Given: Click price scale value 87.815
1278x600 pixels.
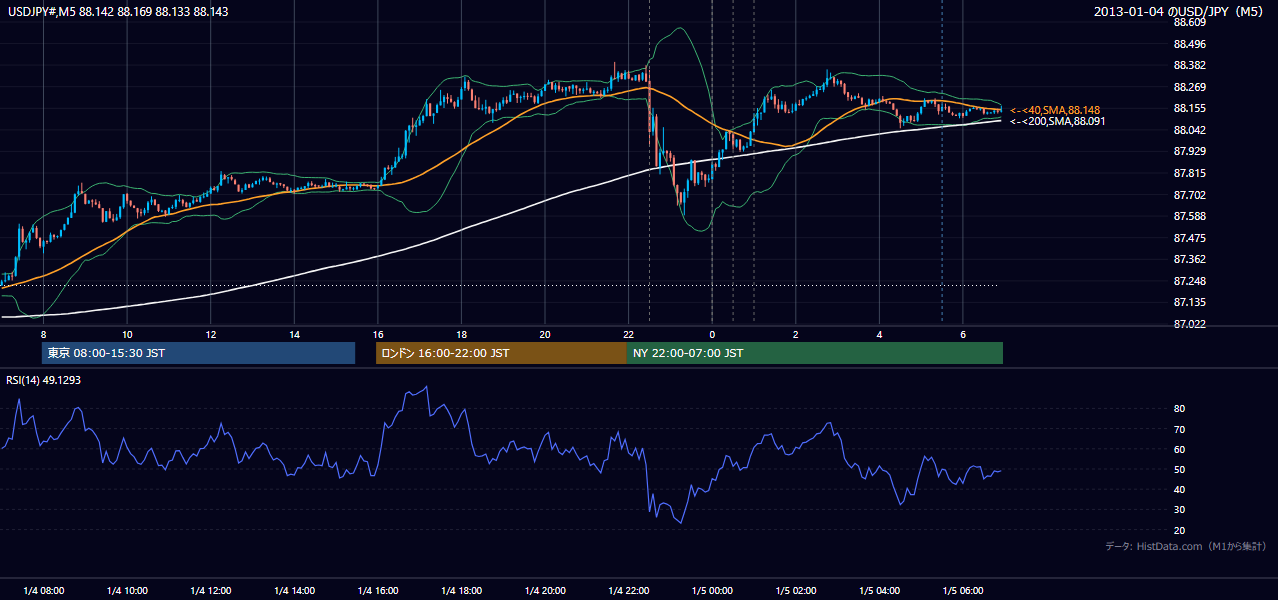Looking at the screenshot, I should tap(1188, 173).
